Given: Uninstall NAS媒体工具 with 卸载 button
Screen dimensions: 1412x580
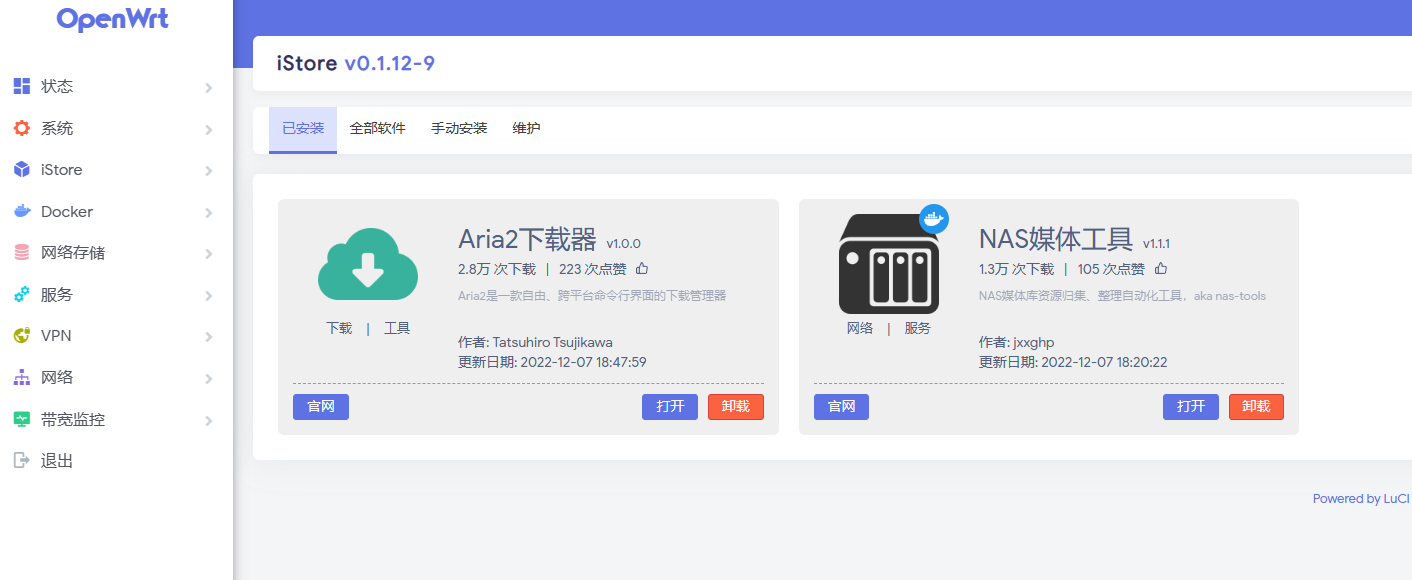Looking at the screenshot, I should pos(1256,407).
